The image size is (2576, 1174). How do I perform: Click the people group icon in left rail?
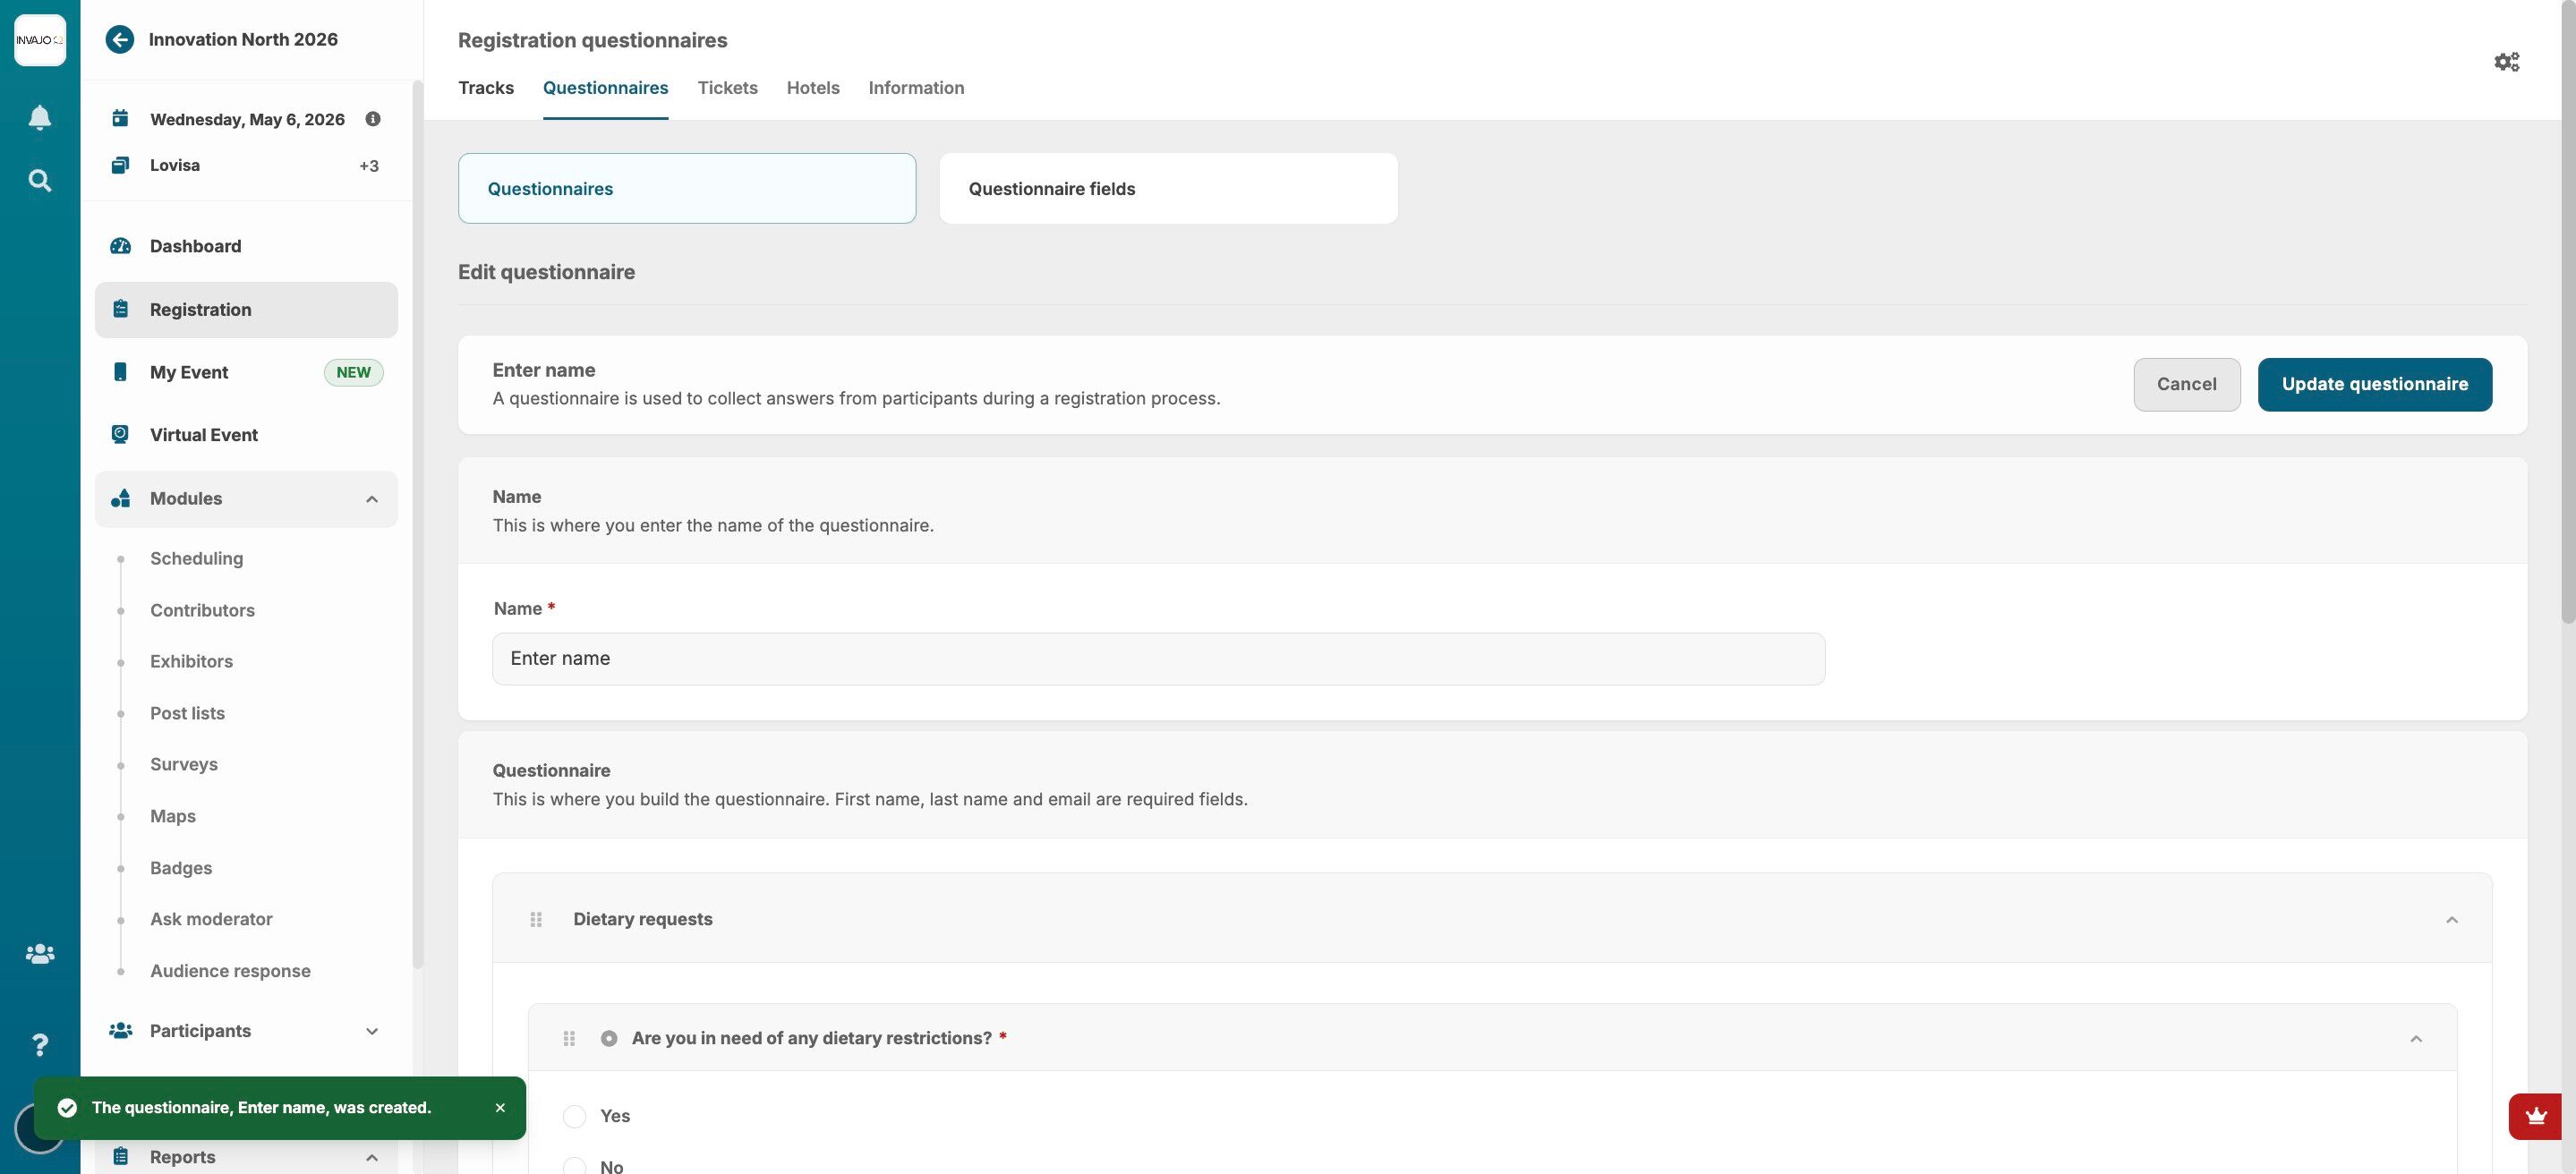tap(39, 954)
